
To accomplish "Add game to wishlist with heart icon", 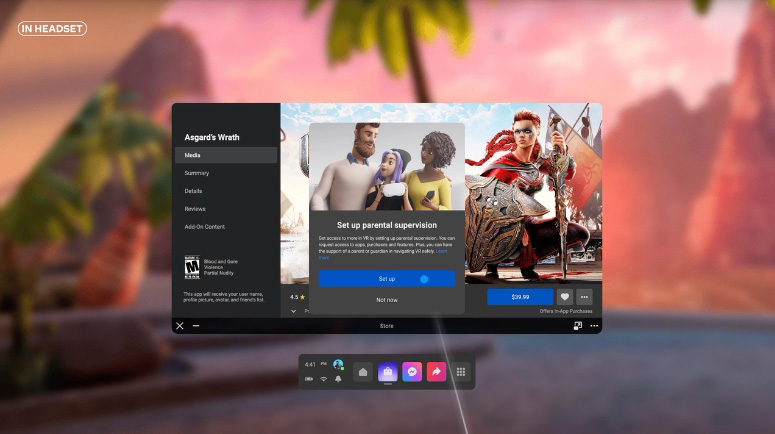I will (564, 297).
